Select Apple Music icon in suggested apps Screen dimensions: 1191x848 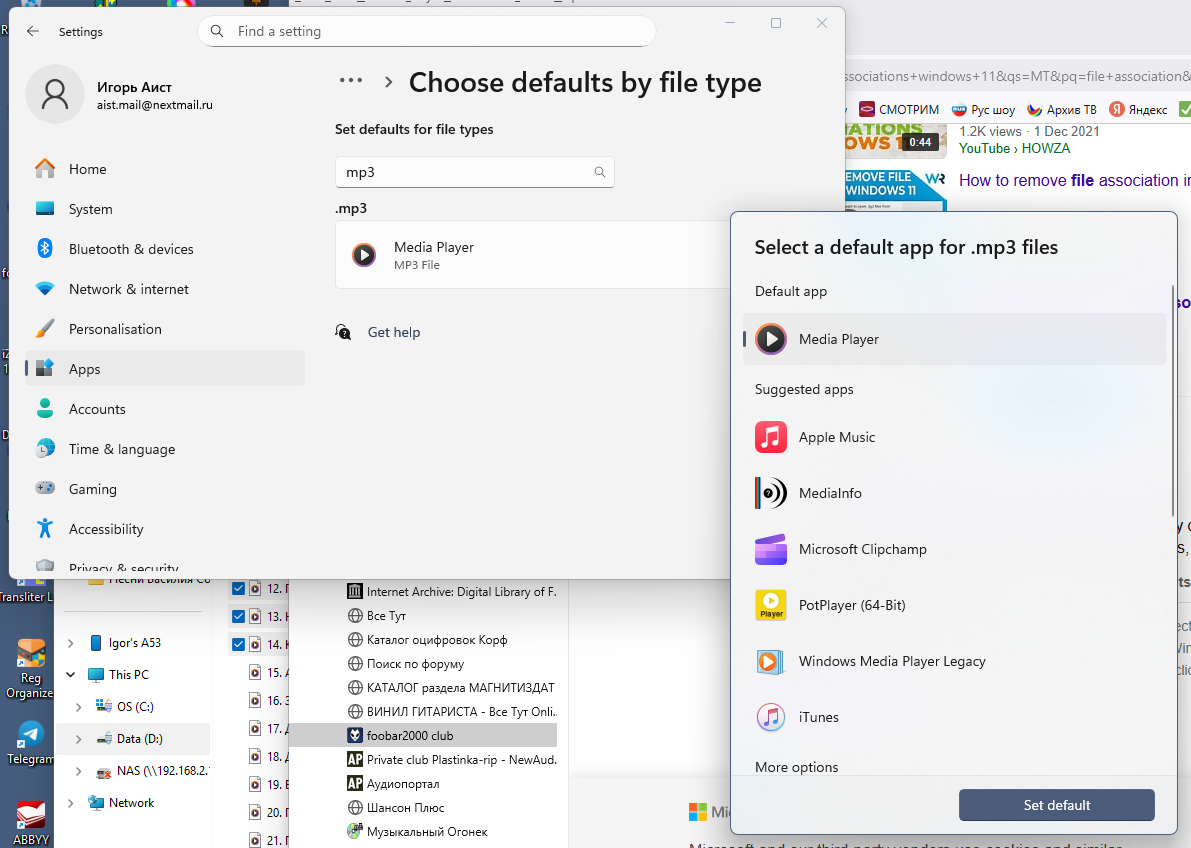point(771,437)
